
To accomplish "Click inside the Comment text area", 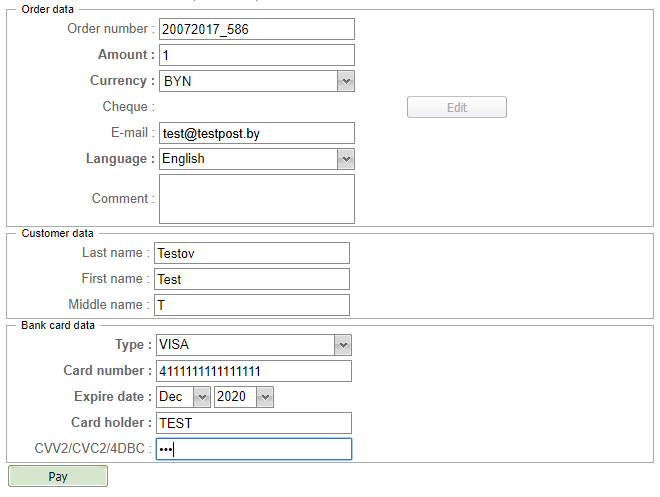I will point(256,199).
